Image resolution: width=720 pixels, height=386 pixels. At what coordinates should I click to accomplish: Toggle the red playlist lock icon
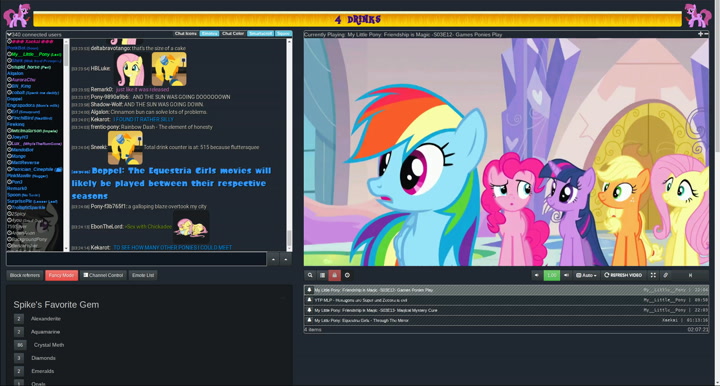(x=335, y=275)
